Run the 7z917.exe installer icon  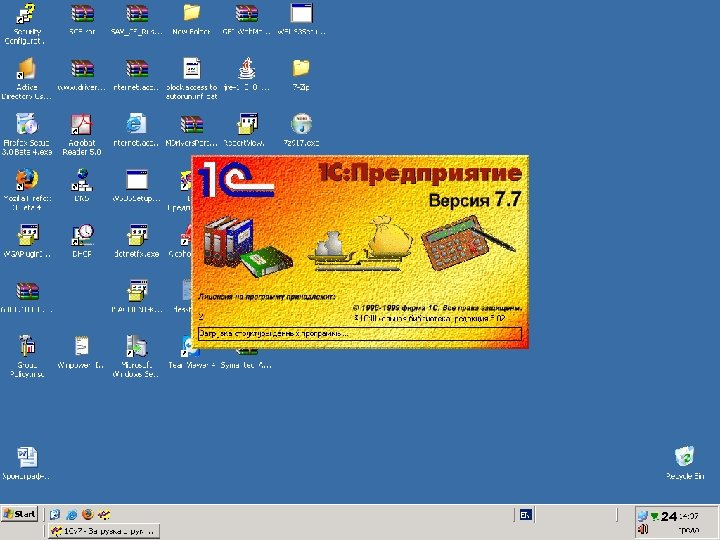pyautogui.click(x=301, y=125)
